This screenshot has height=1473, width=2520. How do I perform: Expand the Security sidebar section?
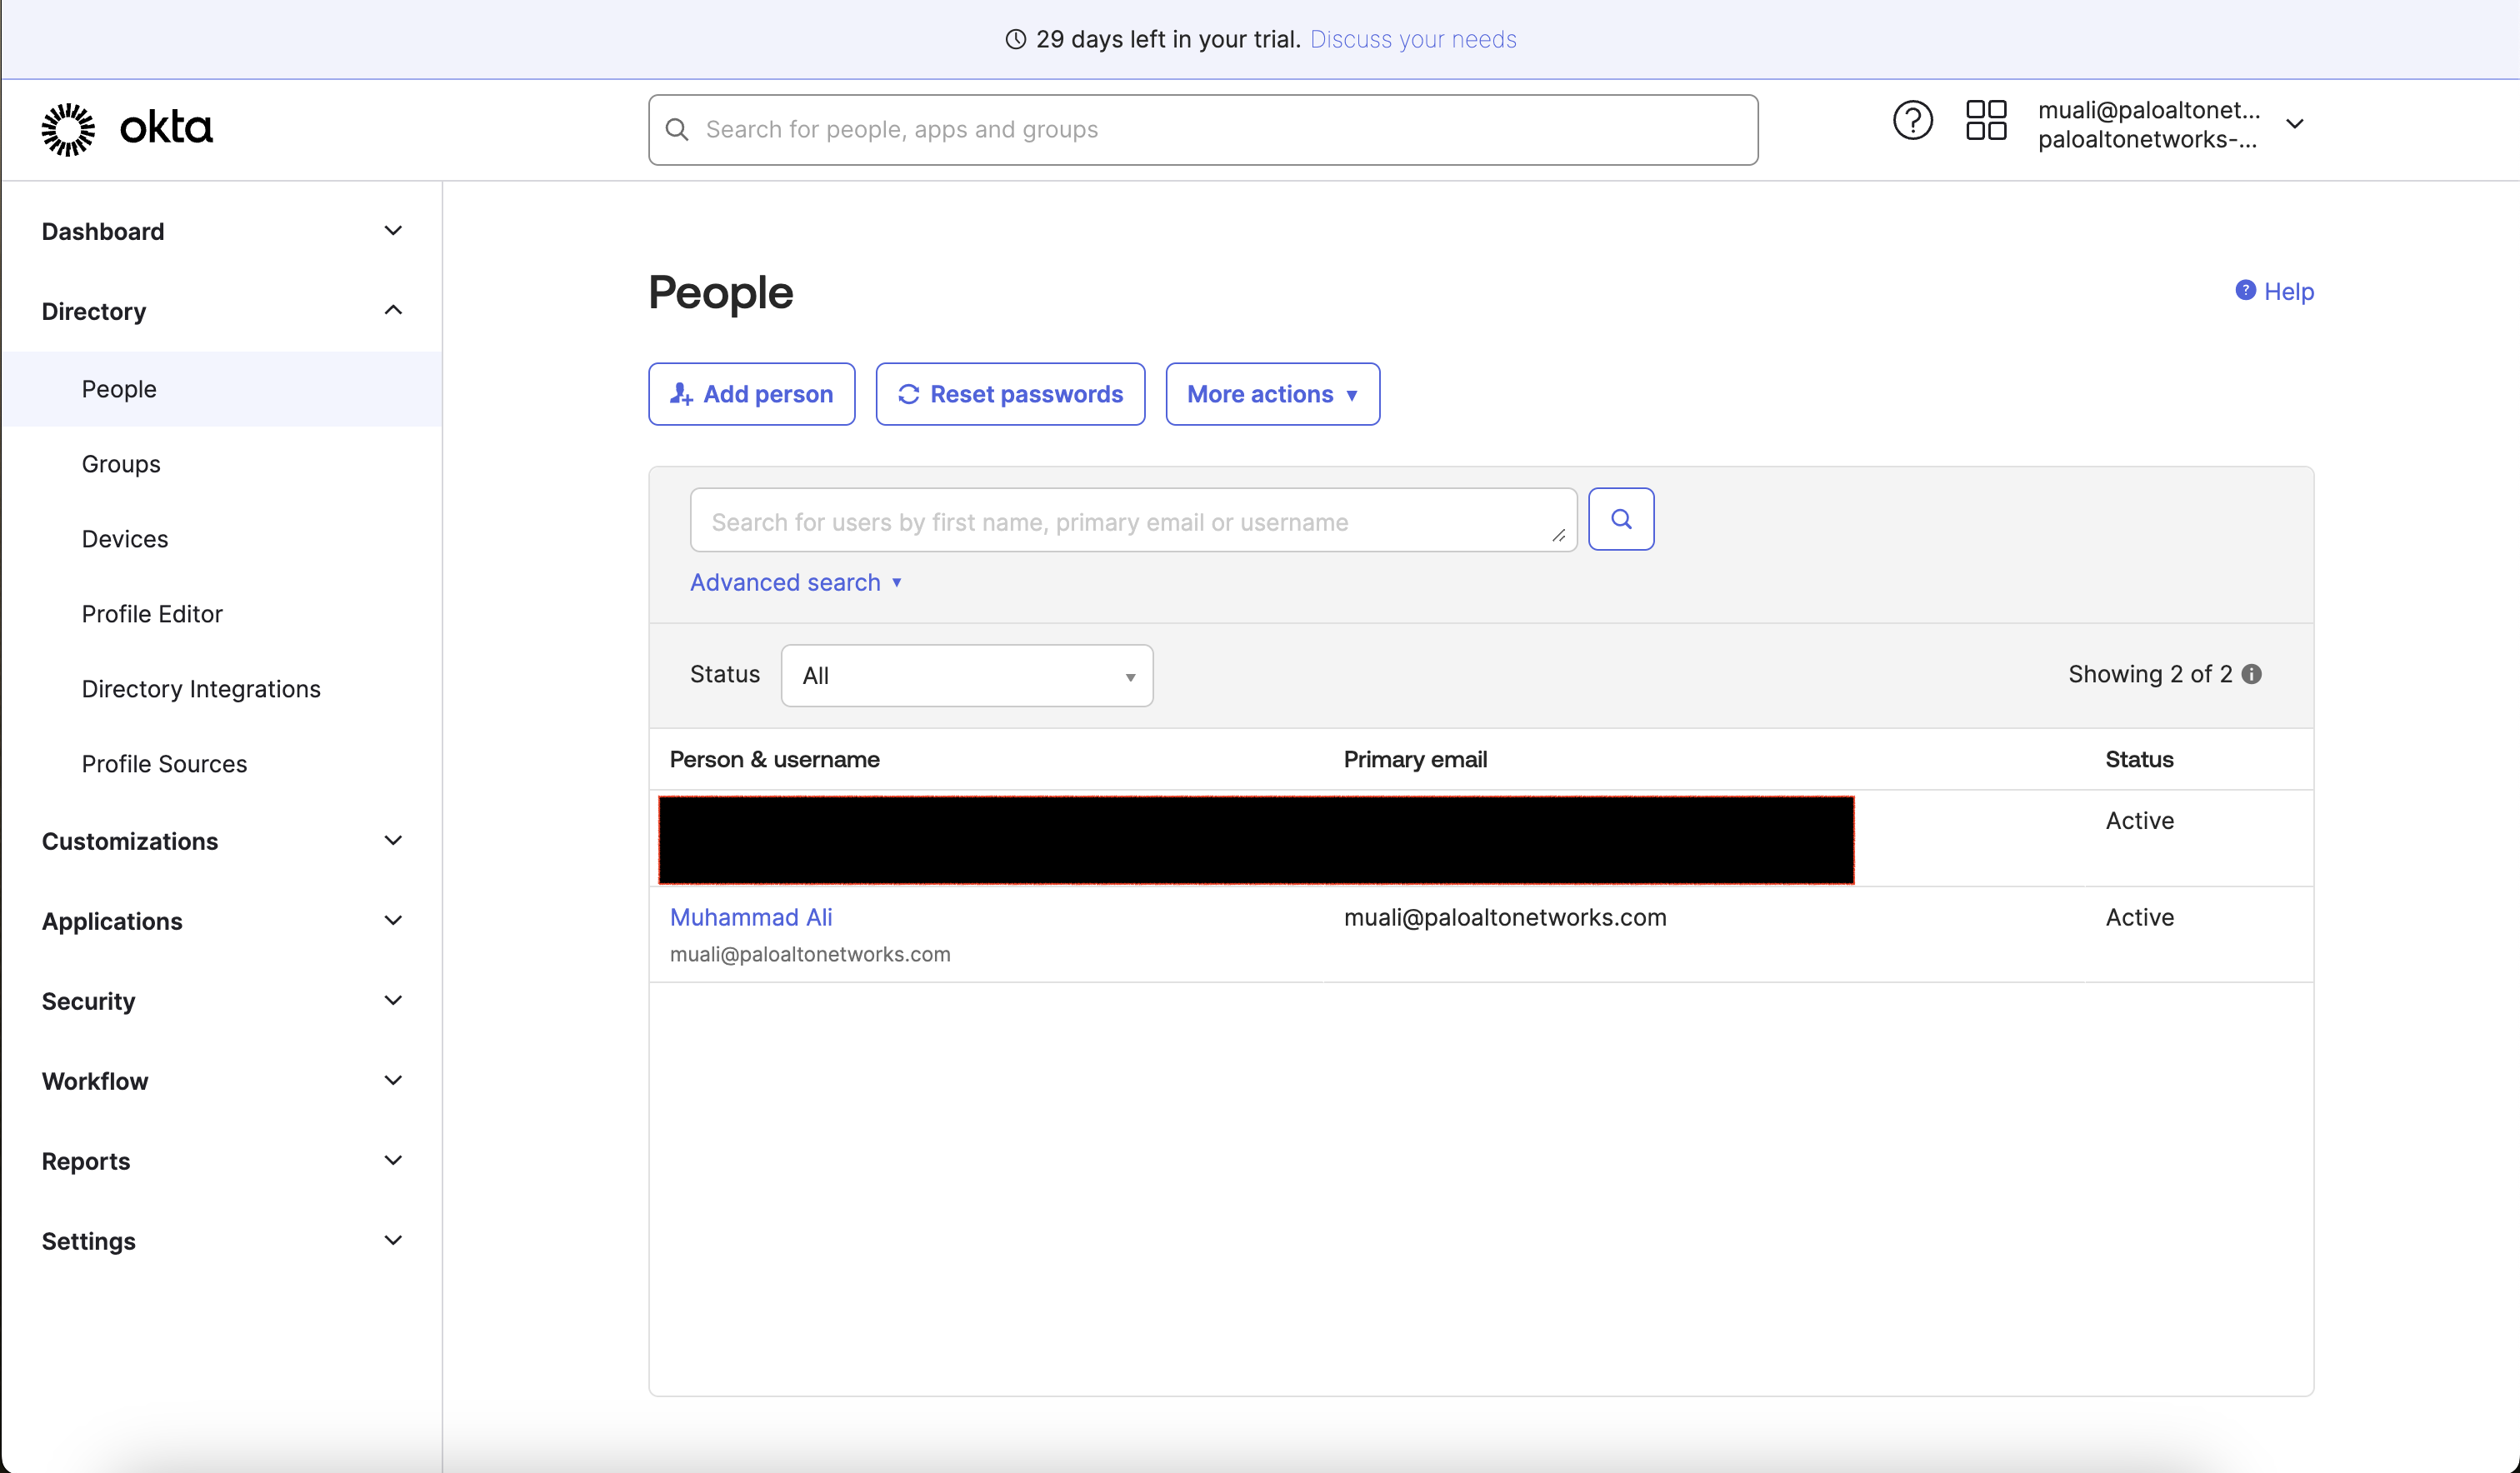[x=393, y=1001]
